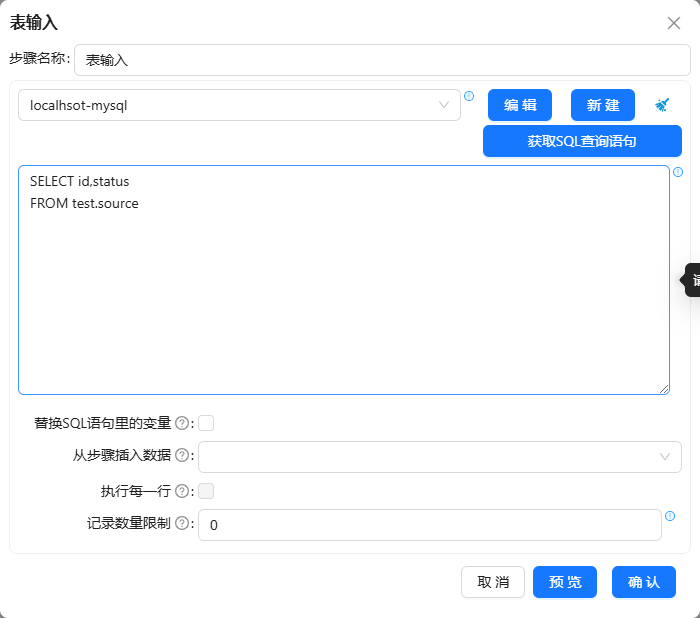Image resolution: width=700 pixels, height=618 pixels.
Task: Click the help icon next to 从步骤插入数据
Action: [x=182, y=456]
